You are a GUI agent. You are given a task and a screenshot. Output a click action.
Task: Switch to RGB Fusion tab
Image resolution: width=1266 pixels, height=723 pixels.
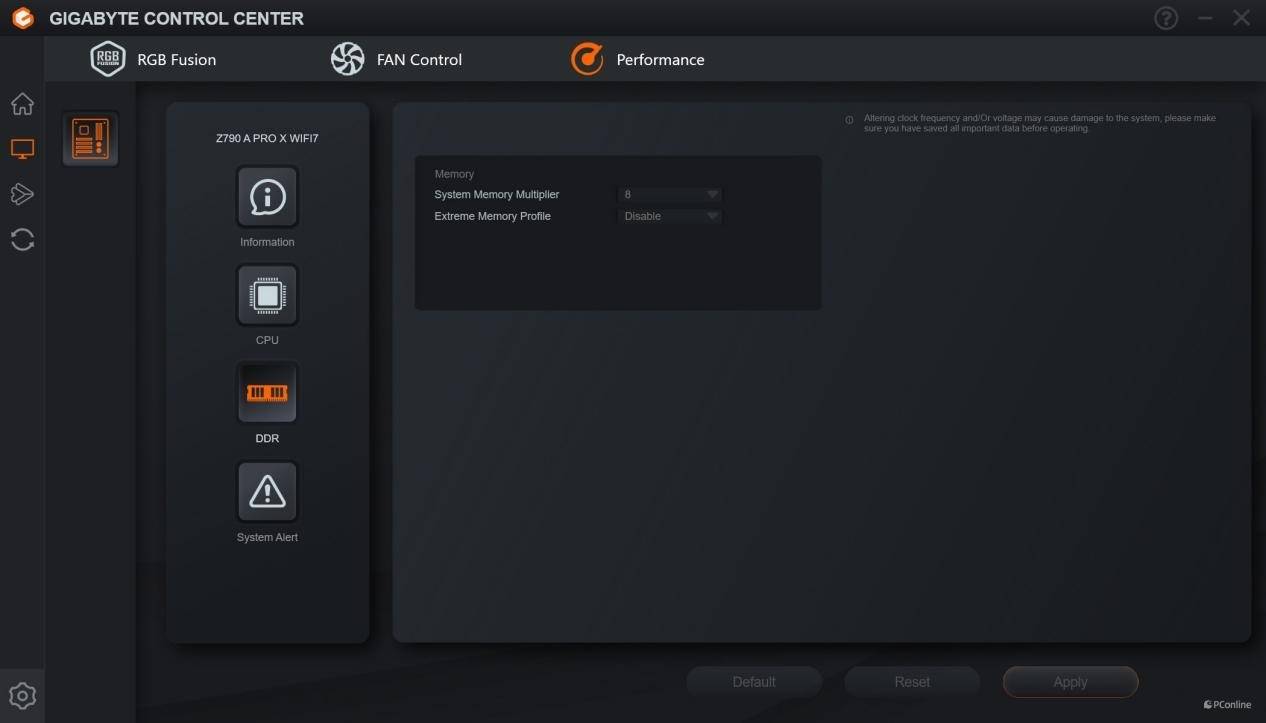click(x=154, y=60)
